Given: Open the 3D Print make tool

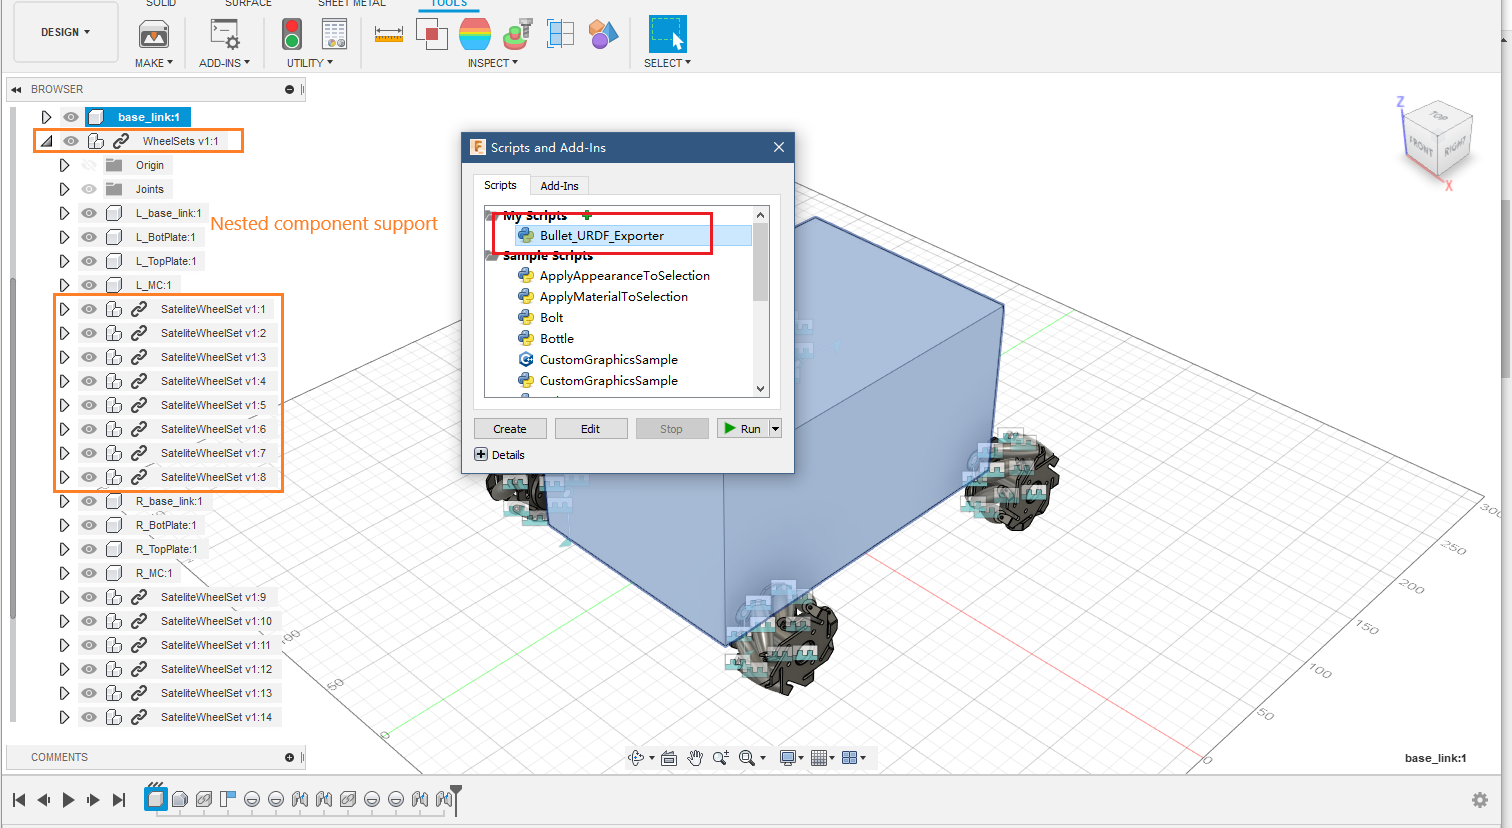Looking at the screenshot, I should pyautogui.click(x=154, y=35).
